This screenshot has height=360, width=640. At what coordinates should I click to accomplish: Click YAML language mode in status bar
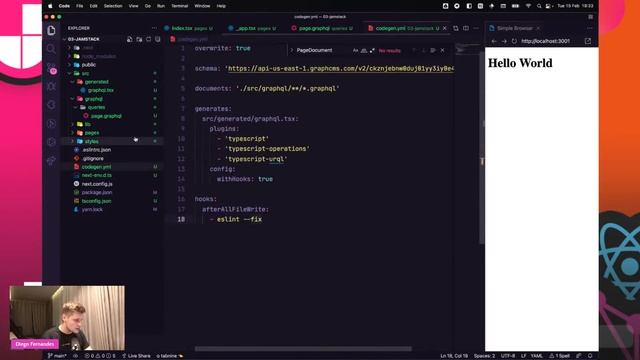tap(537, 356)
